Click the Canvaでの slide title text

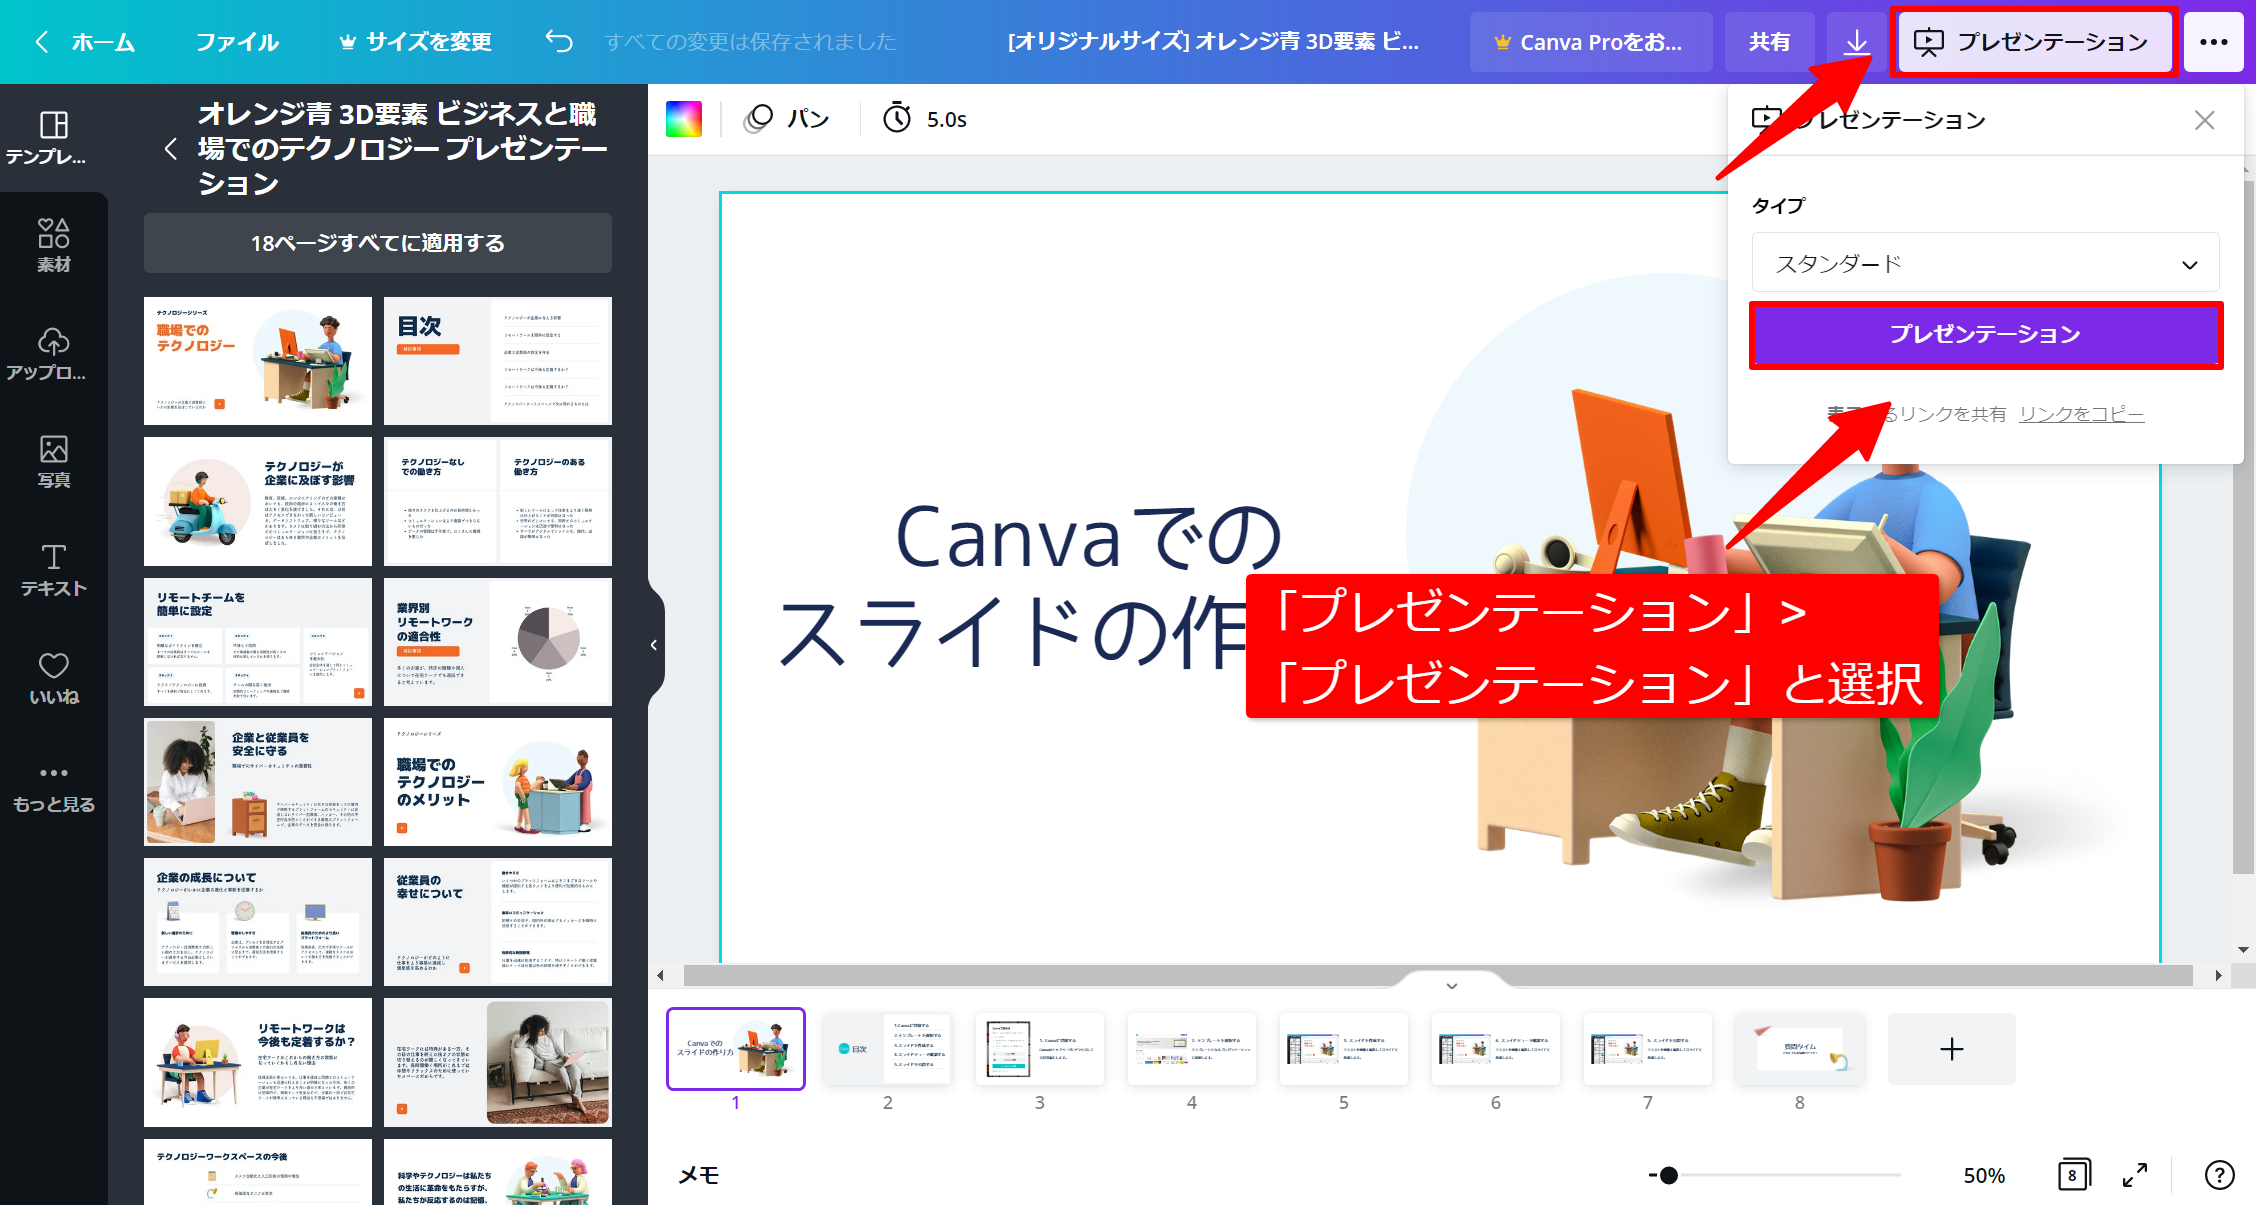pyautogui.click(x=1088, y=538)
